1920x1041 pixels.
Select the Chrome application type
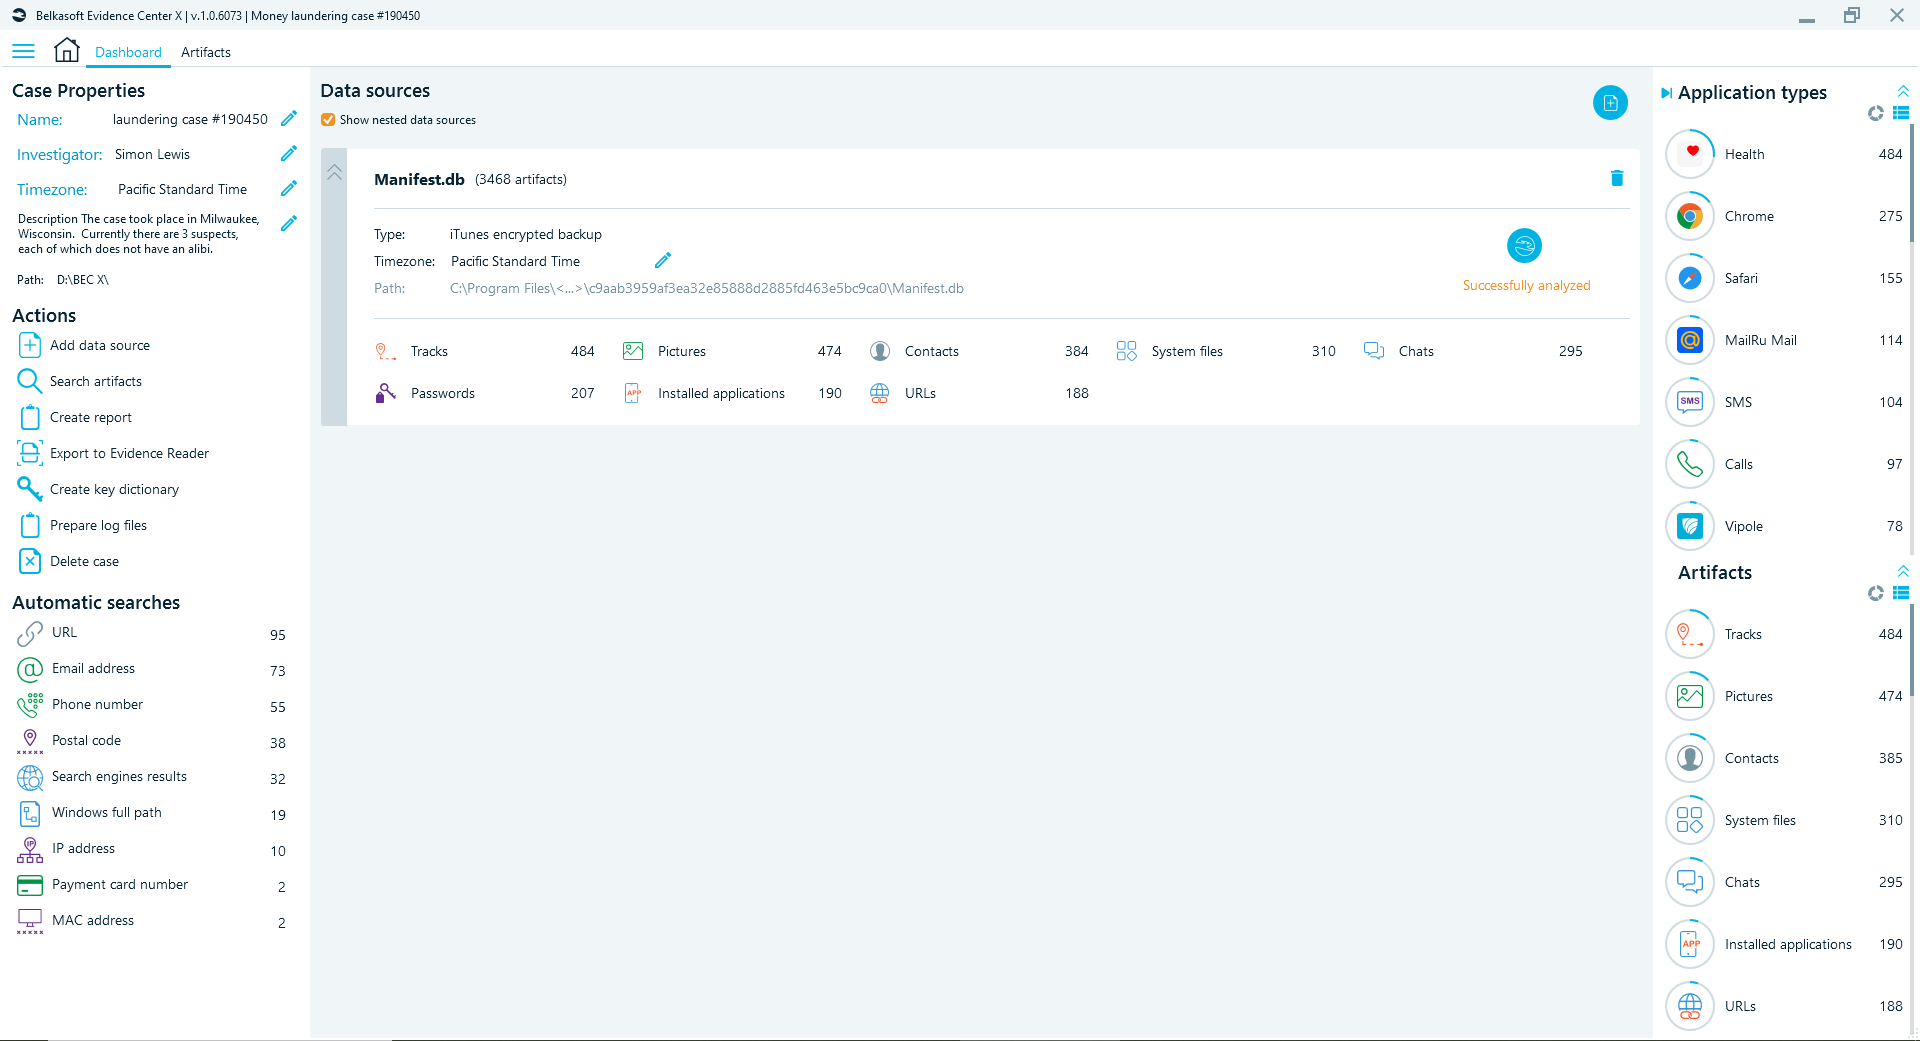[1785, 216]
